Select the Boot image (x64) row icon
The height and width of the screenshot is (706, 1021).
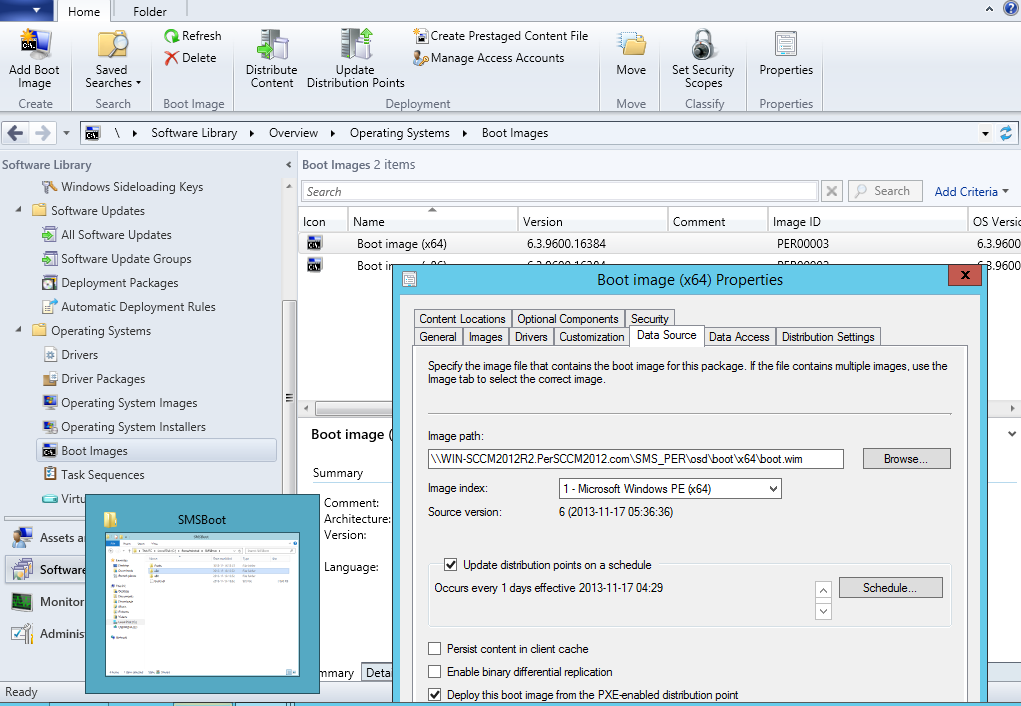pos(315,244)
